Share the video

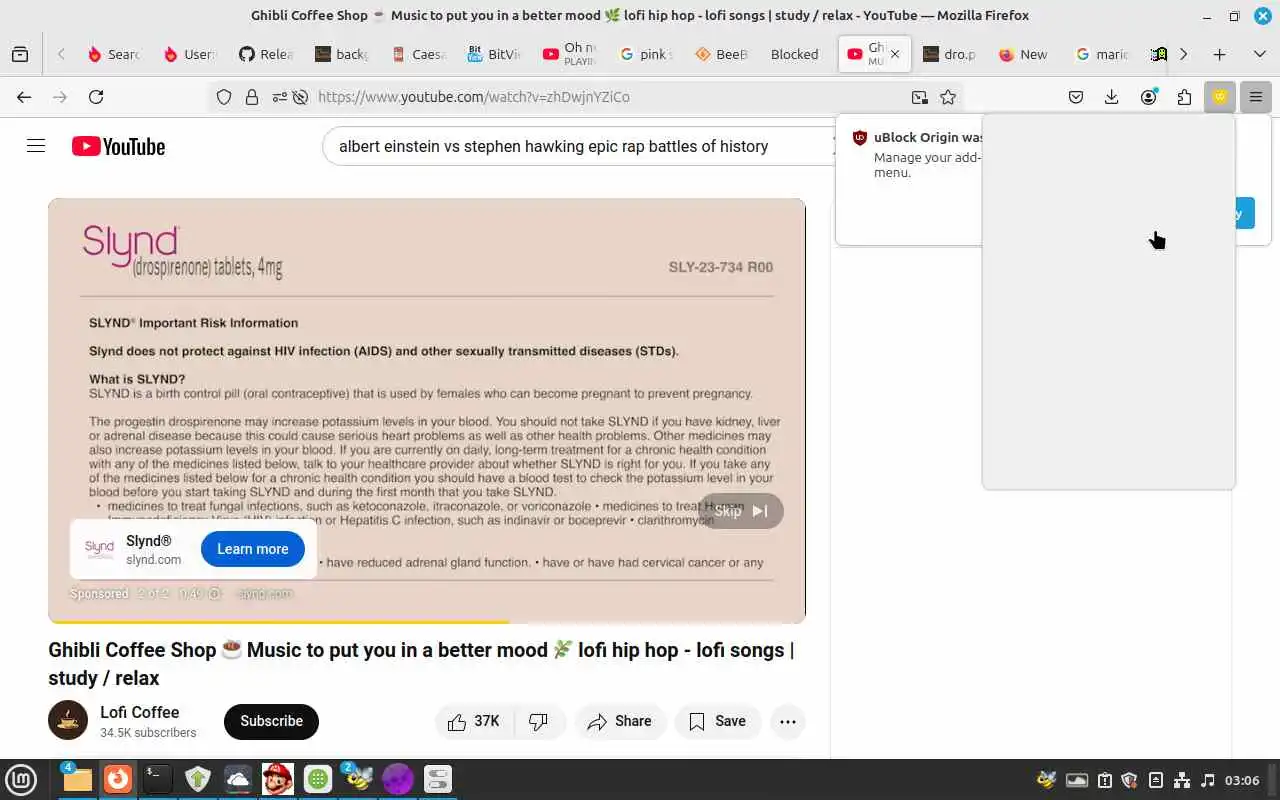pos(620,721)
